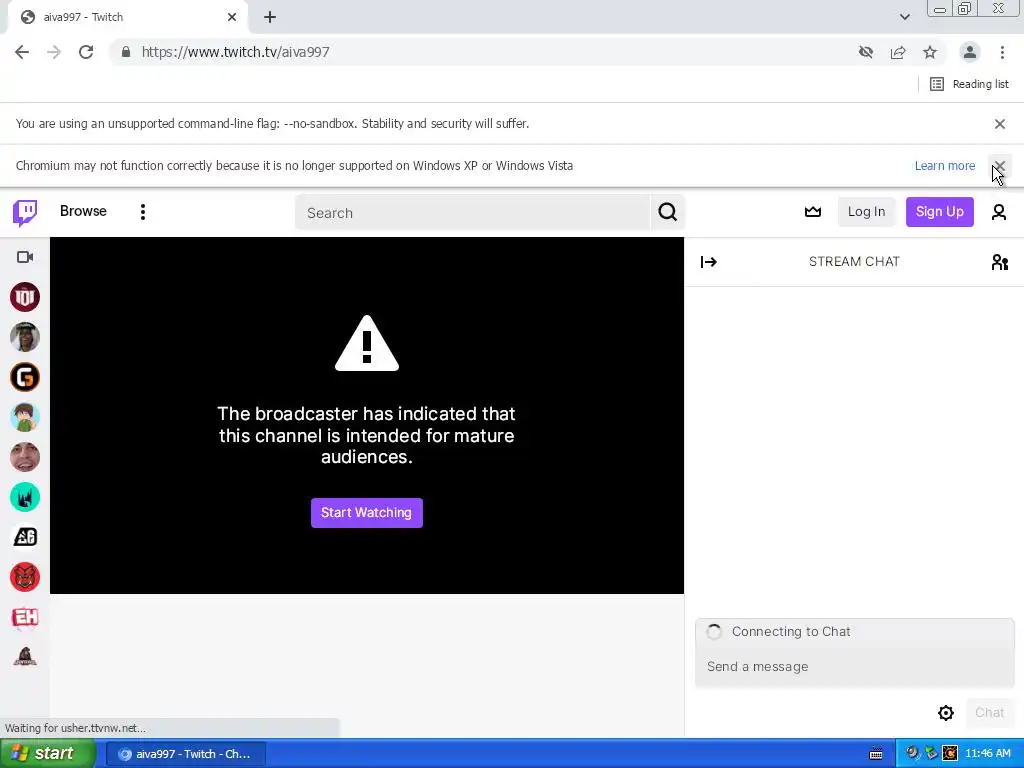Open the A6 logo channel avatar
The height and width of the screenshot is (768, 1024).
25,537
